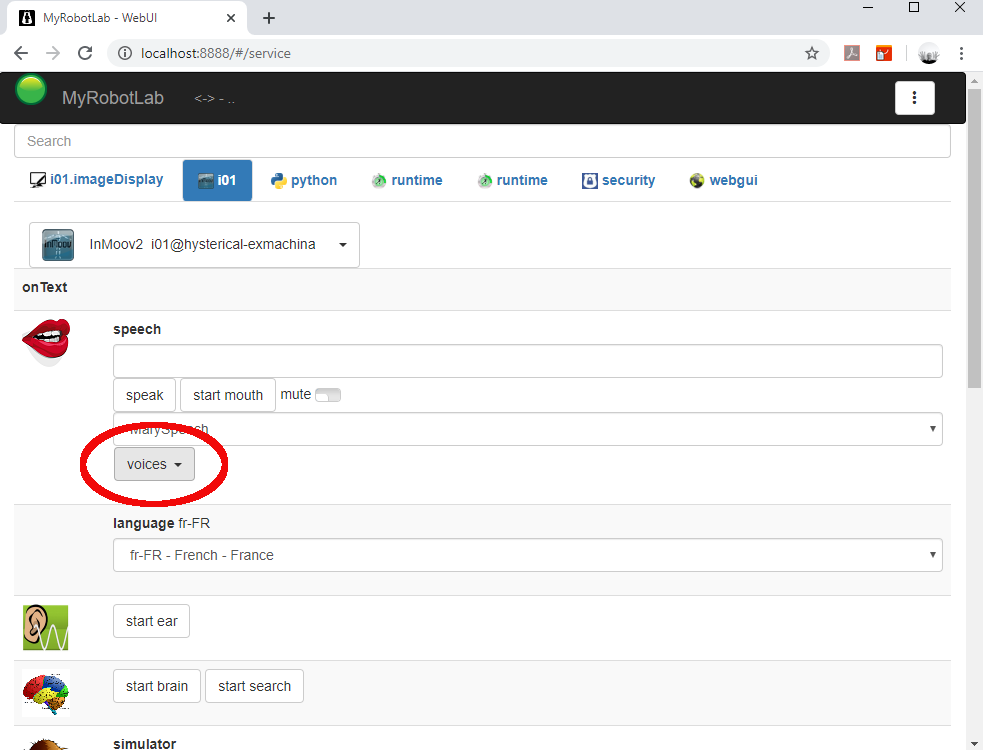Screen dimensions: 983x750
Task: Click the colorful brain icon
Action: pyautogui.click(x=46, y=692)
